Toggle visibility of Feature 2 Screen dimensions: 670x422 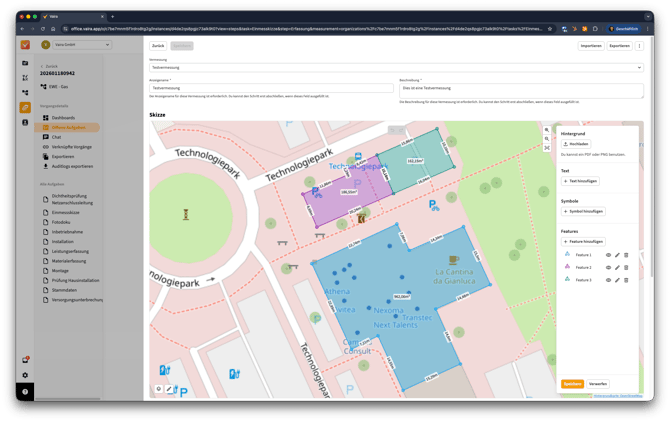608,268
